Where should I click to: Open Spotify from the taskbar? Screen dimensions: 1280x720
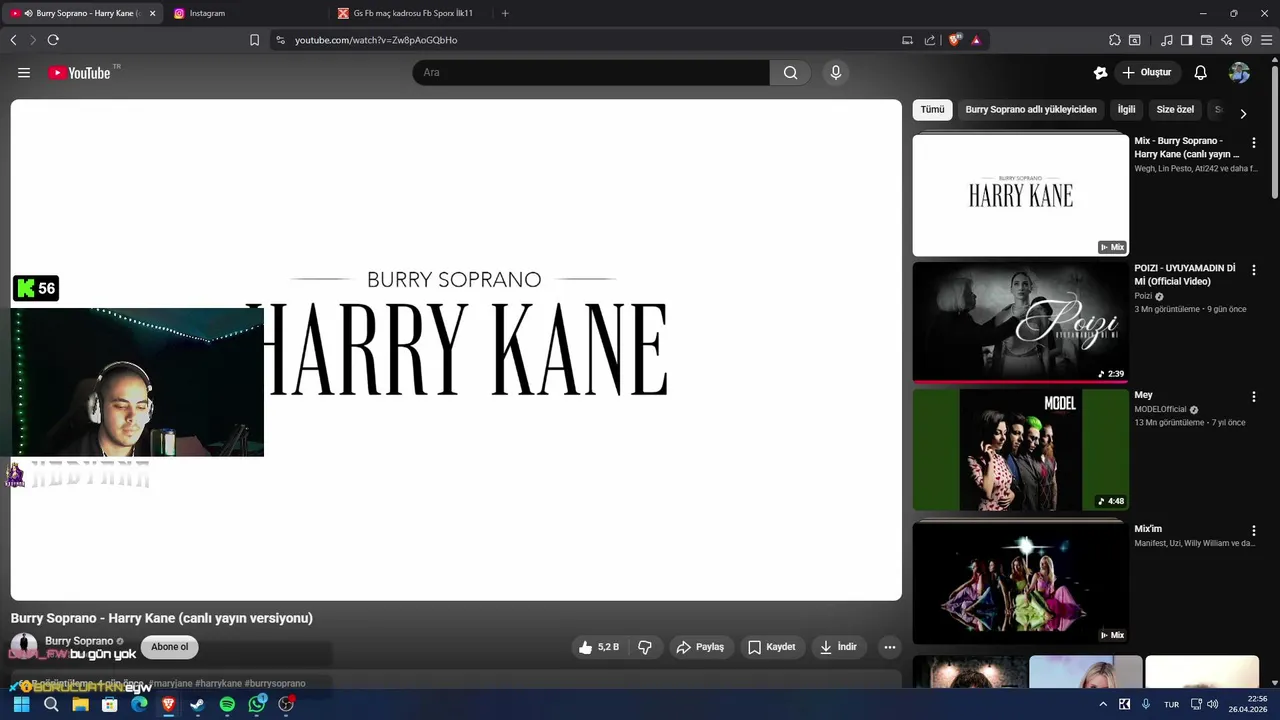227,704
